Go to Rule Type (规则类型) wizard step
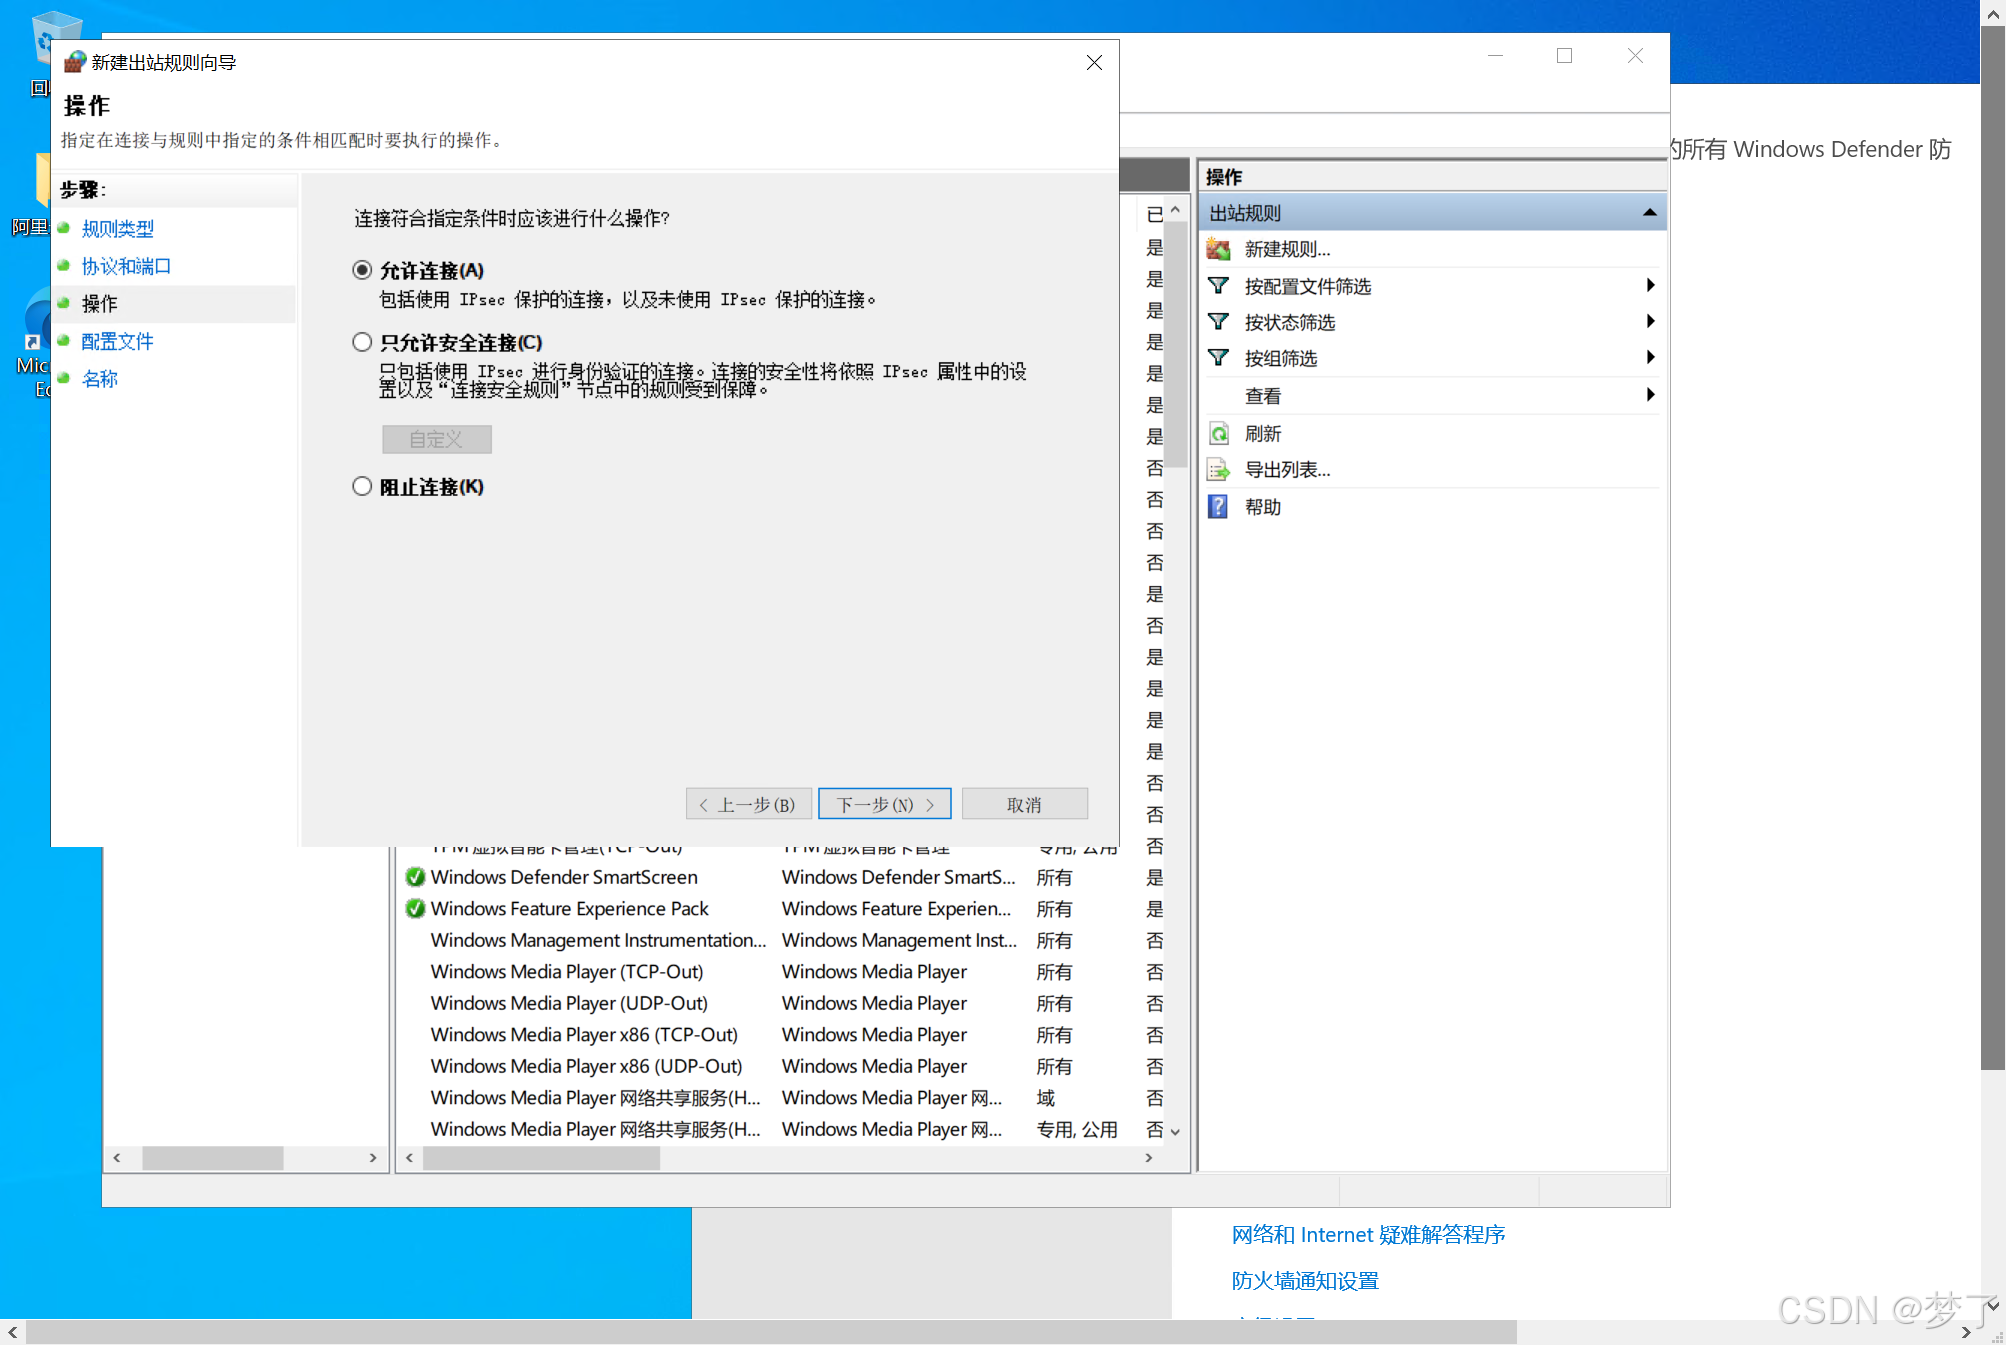 pos(117,229)
